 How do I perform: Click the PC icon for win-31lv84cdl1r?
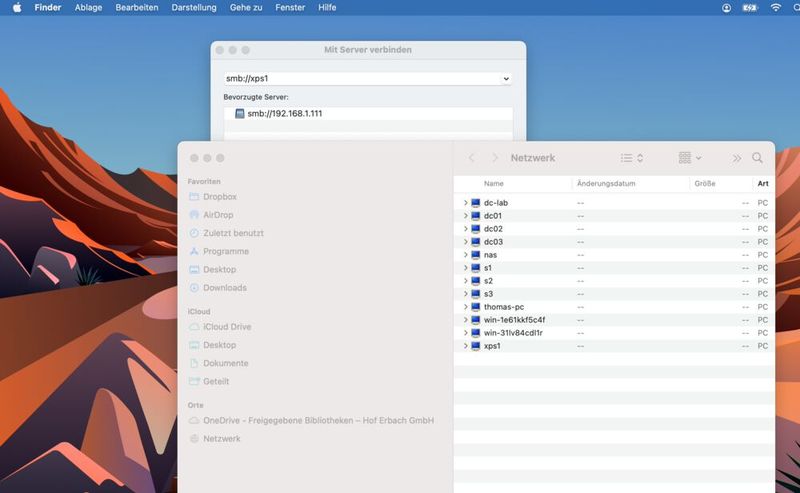(476, 333)
